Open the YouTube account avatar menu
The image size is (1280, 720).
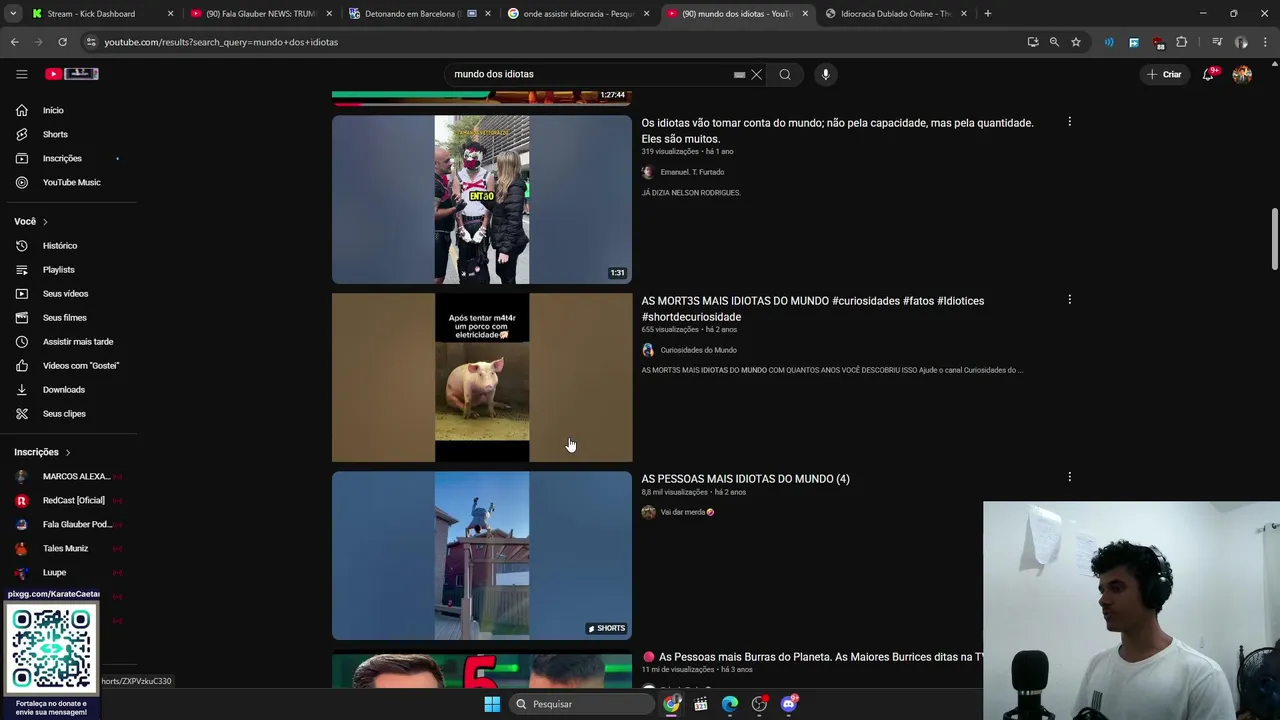click(x=1242, y=74)
